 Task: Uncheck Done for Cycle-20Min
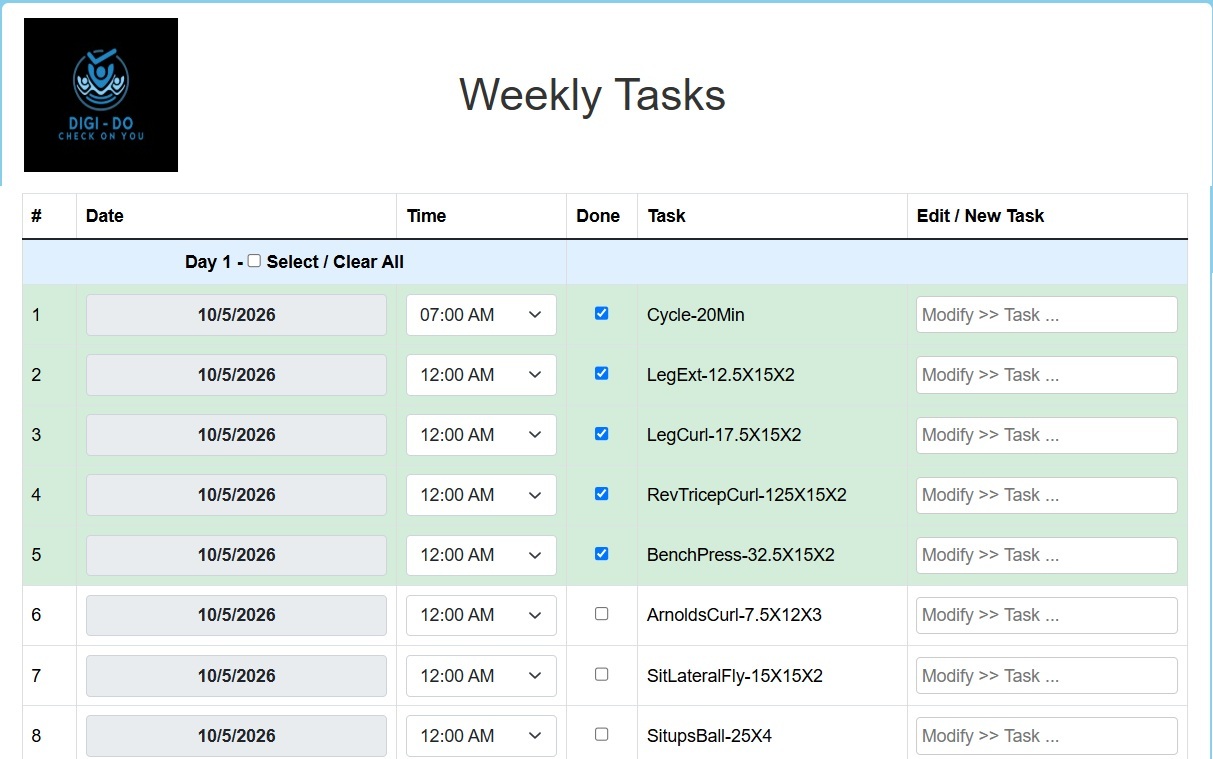coord(601,313)
